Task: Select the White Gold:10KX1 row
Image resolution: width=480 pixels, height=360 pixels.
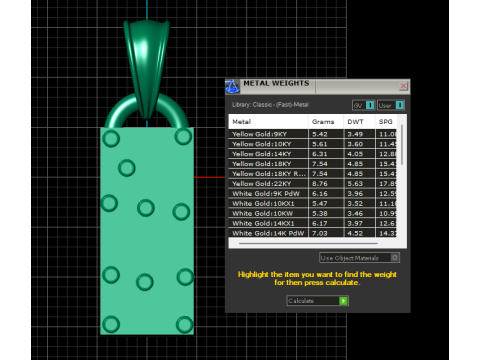Action: pos(313,203)
